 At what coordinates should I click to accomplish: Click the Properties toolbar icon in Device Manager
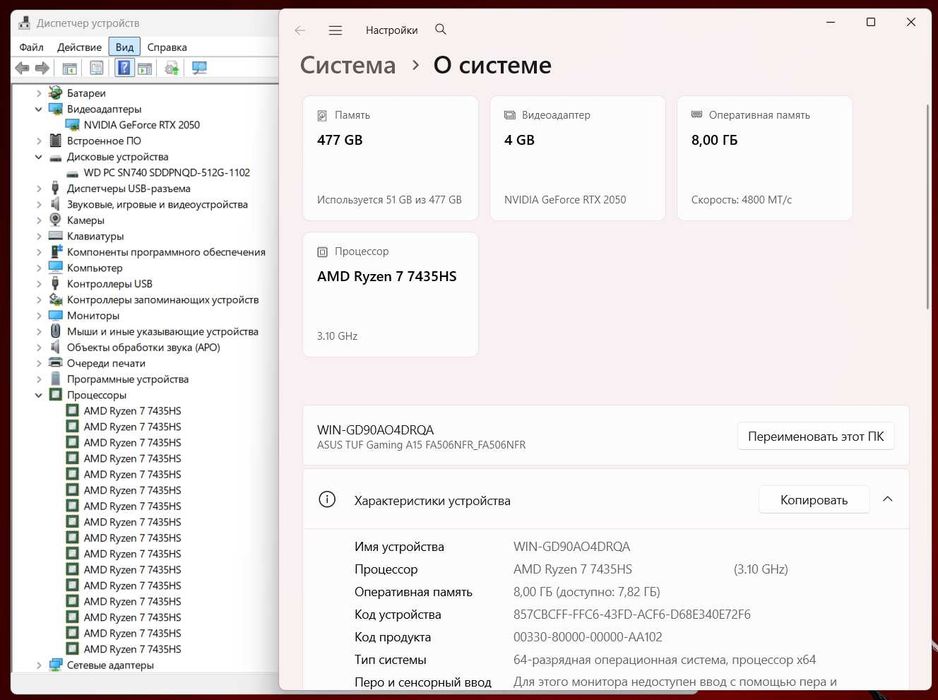pos(96,68)
